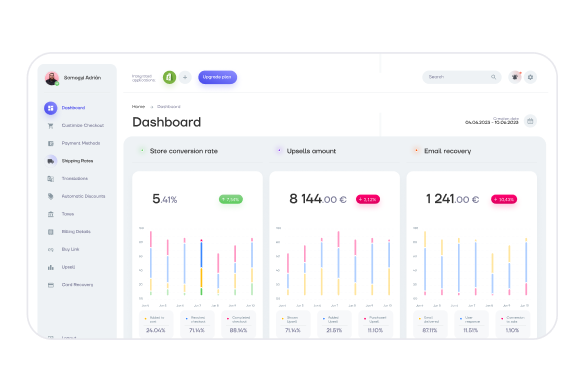Screen dimensions: 584x392
Task: Click the Automatic Discounts tag icon
Action: [x=51, y=196]
